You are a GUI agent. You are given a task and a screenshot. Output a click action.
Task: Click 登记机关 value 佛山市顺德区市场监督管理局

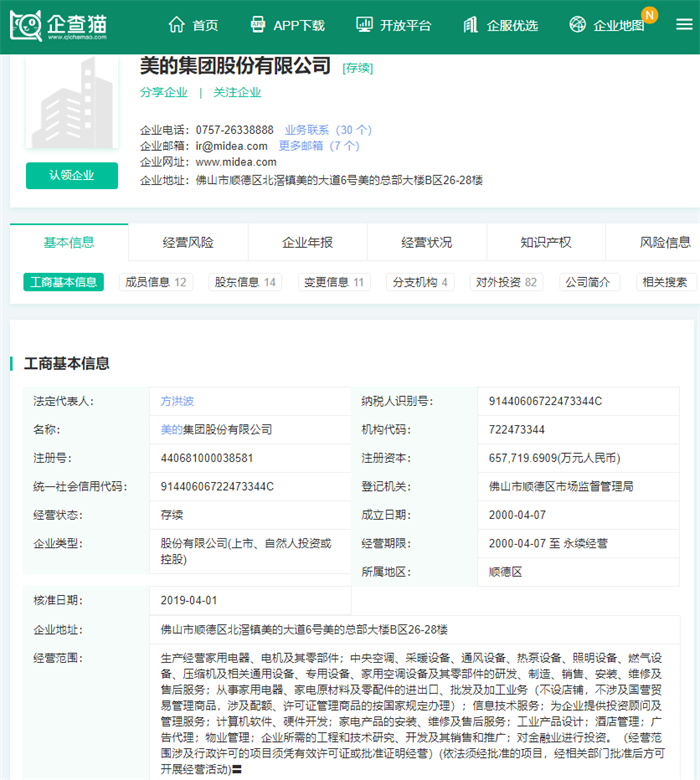click(x=561, y=487)
